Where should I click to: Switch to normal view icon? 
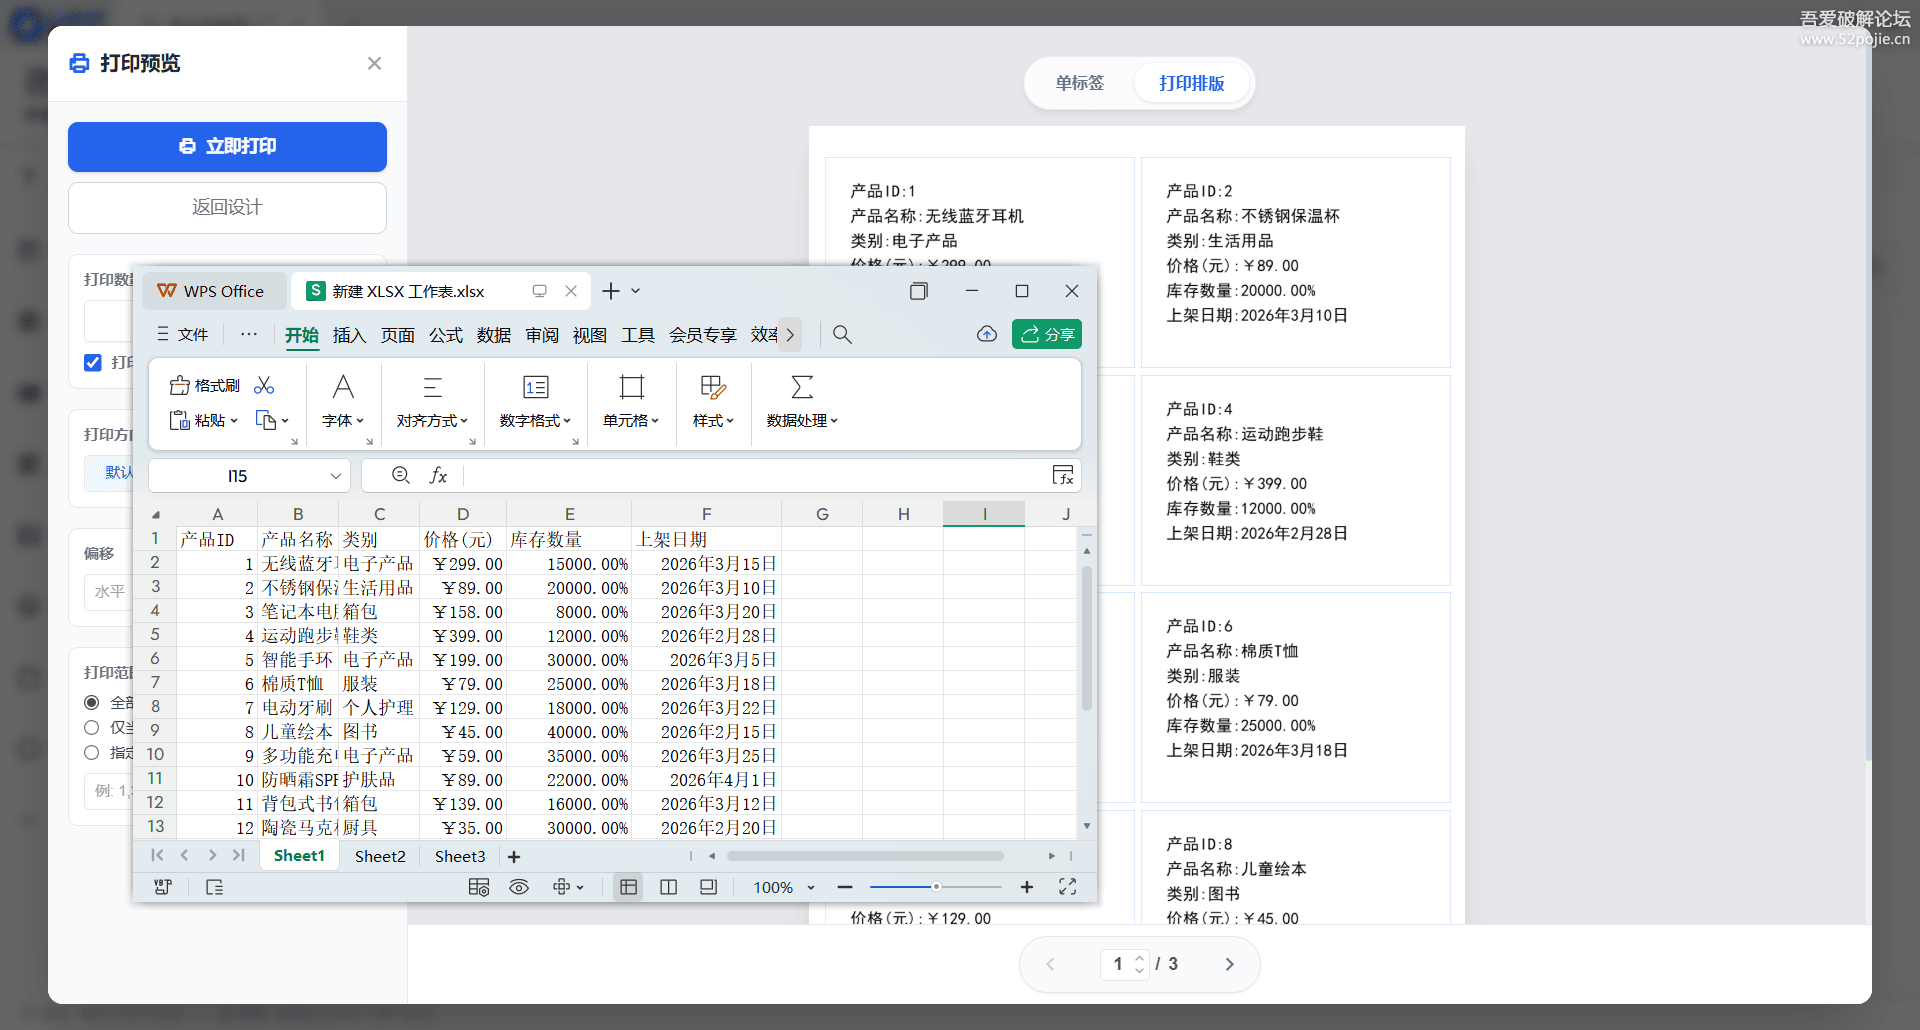(x=629, y=887)
